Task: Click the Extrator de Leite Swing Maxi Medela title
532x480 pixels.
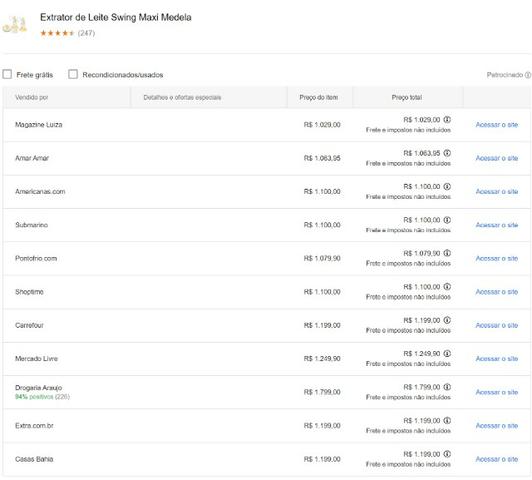Action: point(116,17)
